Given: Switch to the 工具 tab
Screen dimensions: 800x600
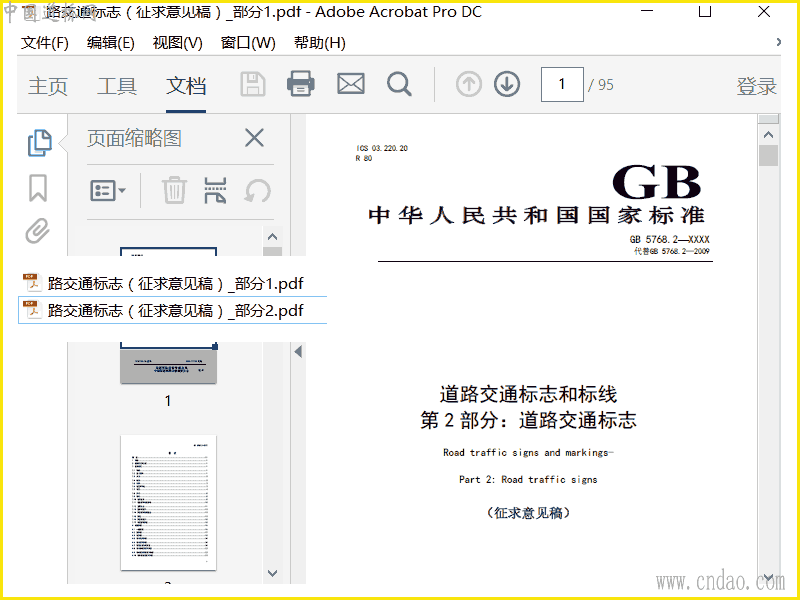Looking at the screenshot, I should 117,86.
